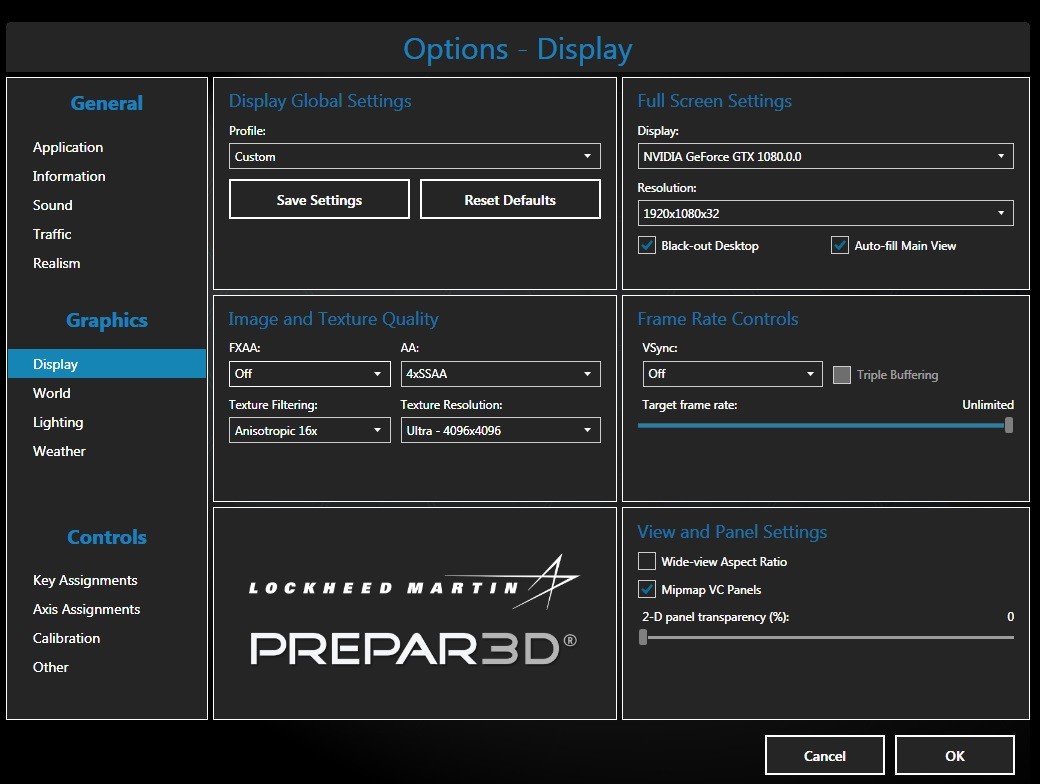
Task: Open the AA dropdown showing 4xSSAA
Action: click(501, 373)
